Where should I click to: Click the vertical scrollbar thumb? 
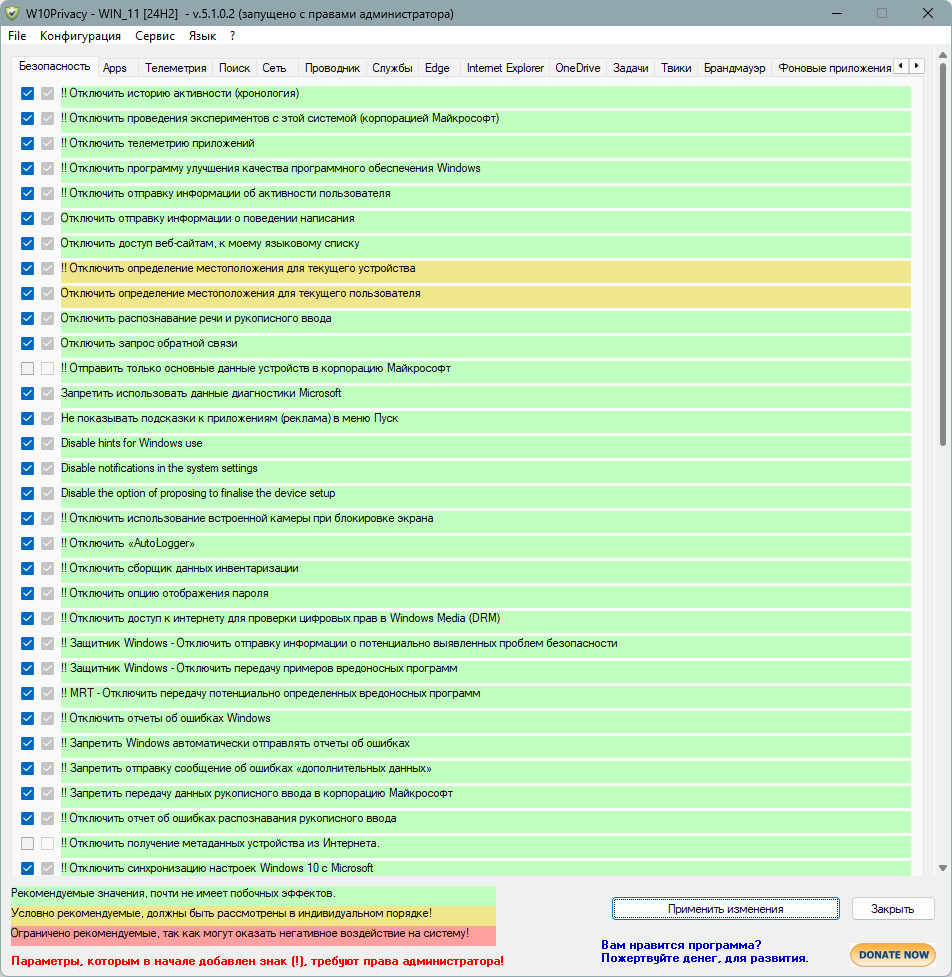pyautogui.click(x=943, y=255)
